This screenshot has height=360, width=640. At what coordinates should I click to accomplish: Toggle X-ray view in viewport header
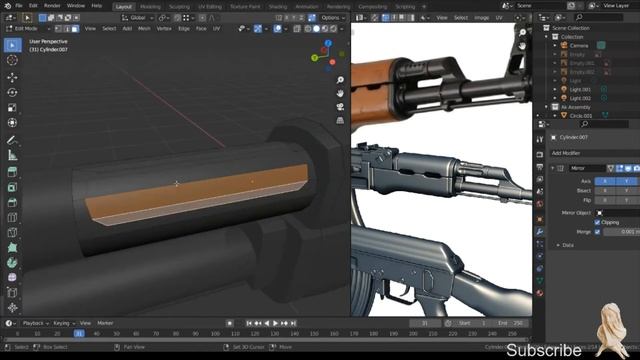click(x=297, y=29)
